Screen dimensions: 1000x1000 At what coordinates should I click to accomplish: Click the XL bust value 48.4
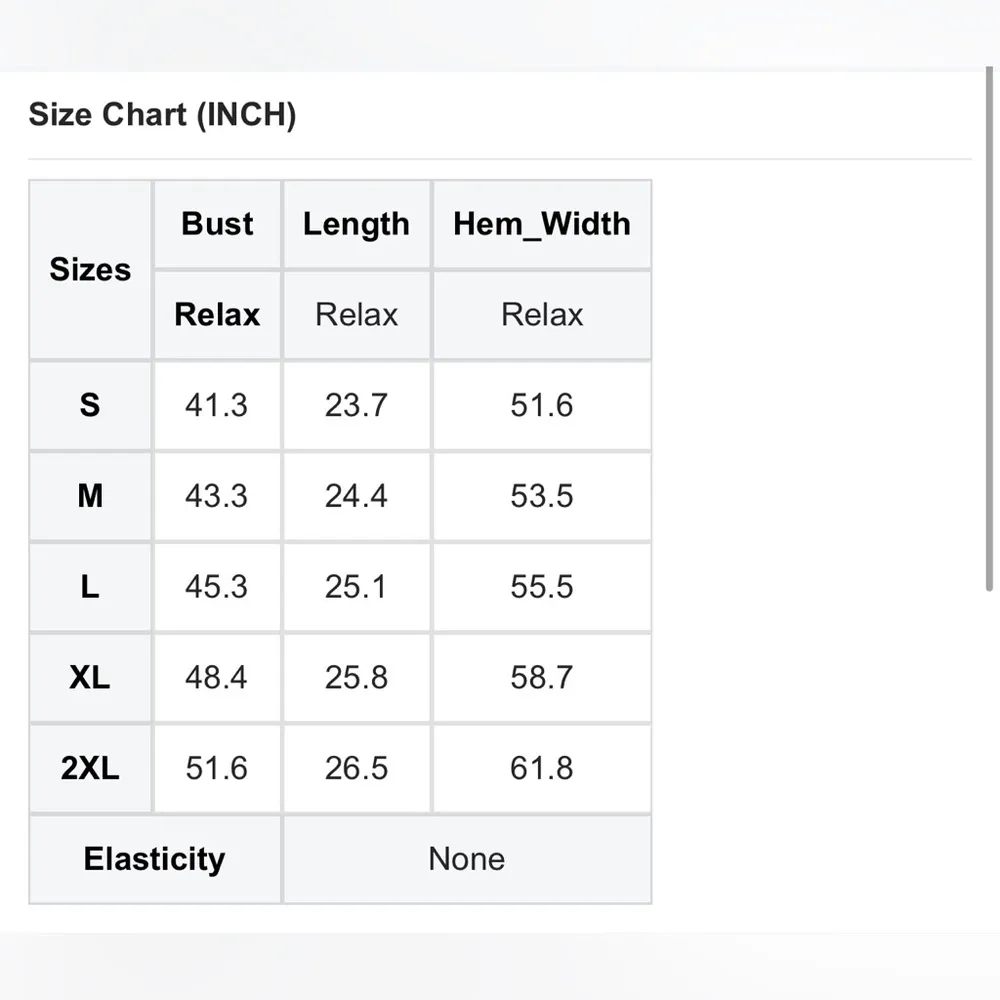click(x=217, y=678)
